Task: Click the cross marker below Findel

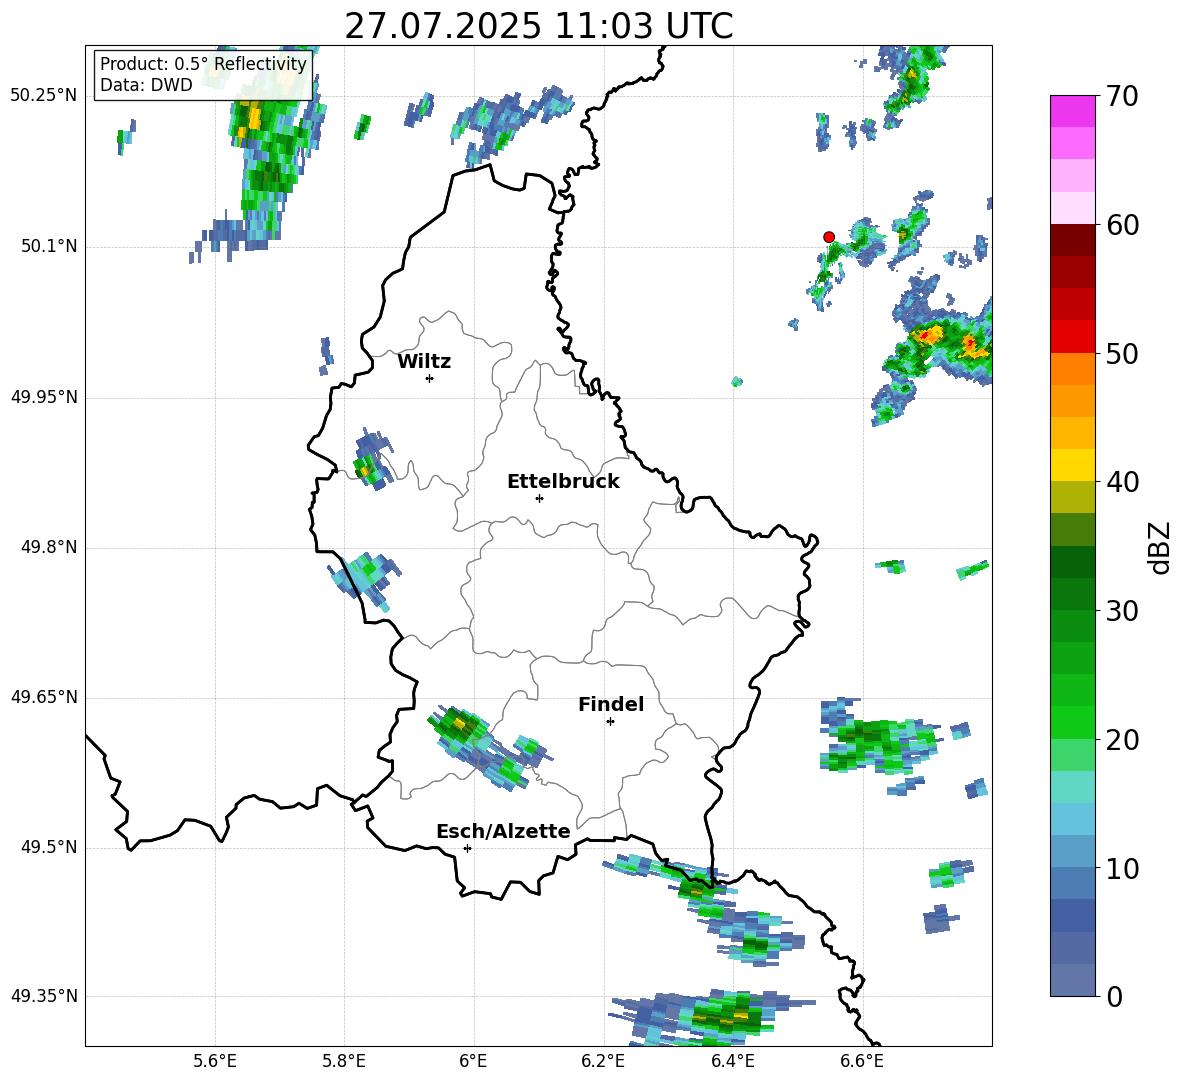Action: 610,722
